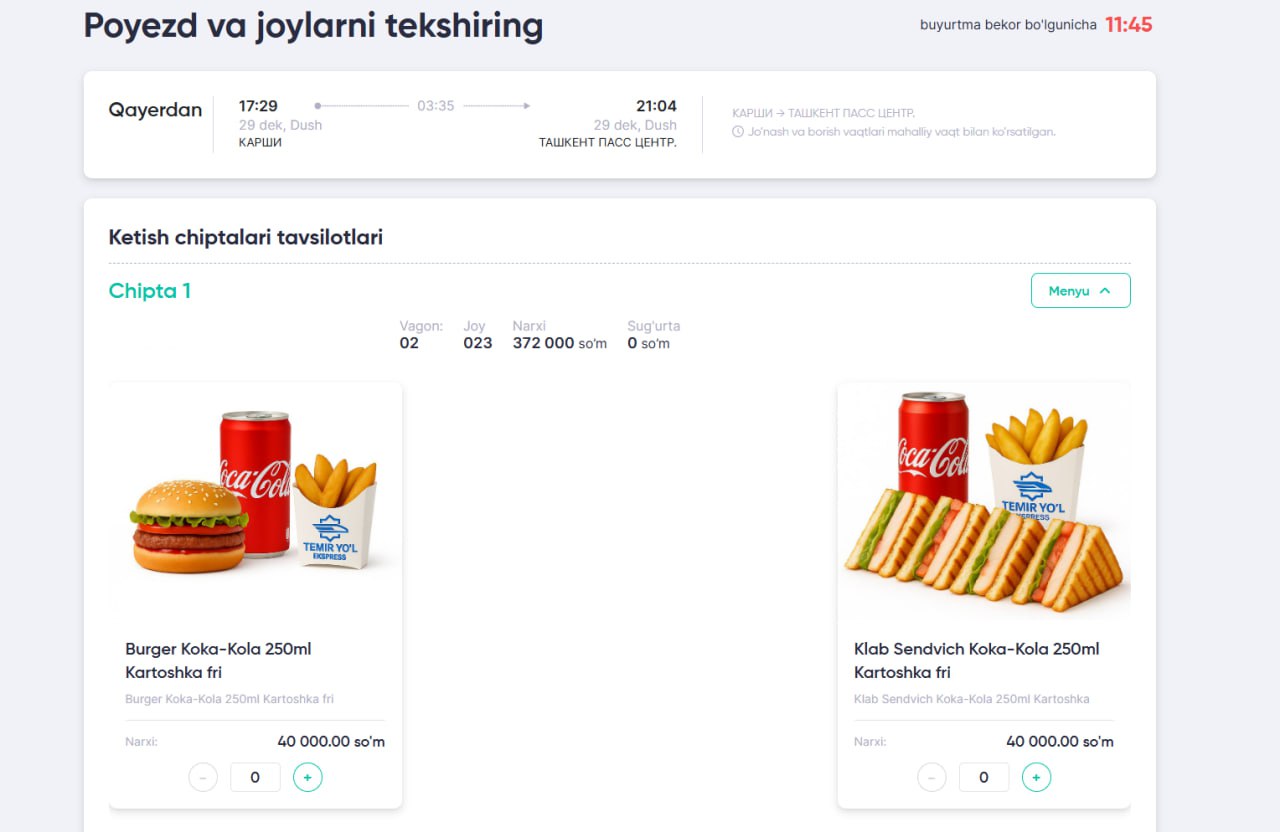This screenshot has width=1280, height=832.
Task: Click the 11:45 countdown timer
Action: (x=1128, y=25)
